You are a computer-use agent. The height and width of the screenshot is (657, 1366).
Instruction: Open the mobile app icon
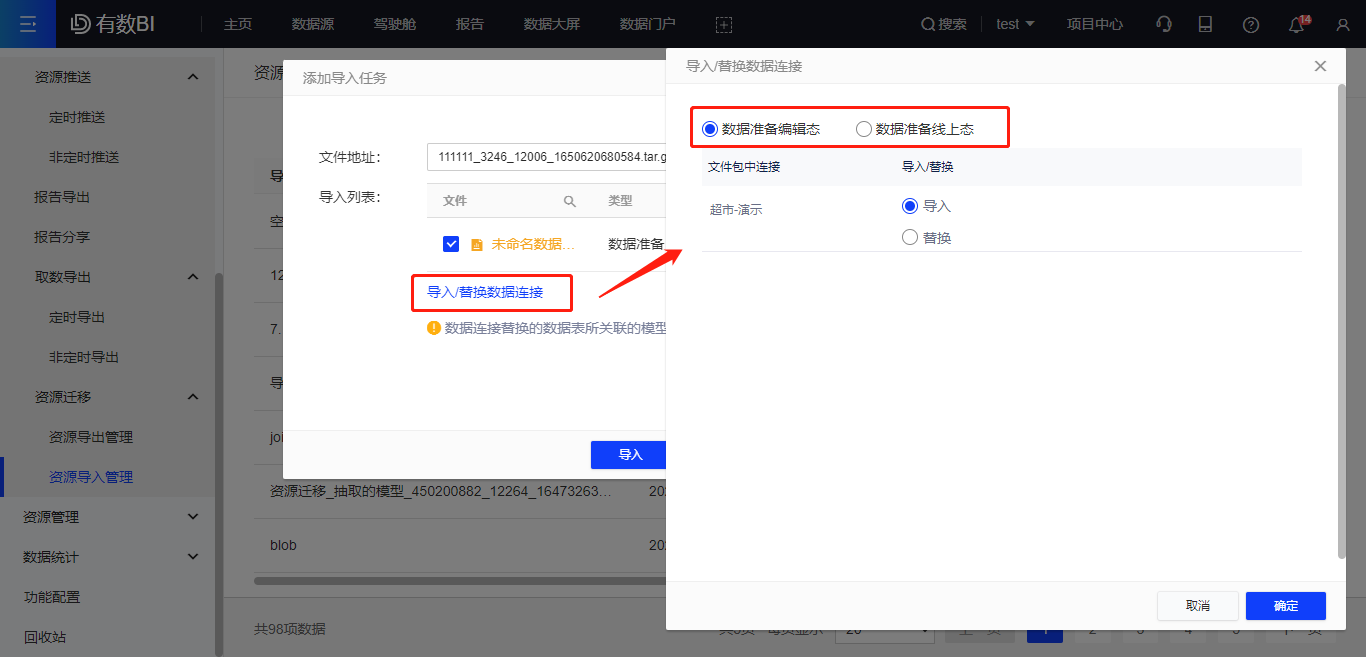click(x=1205, y=24)
